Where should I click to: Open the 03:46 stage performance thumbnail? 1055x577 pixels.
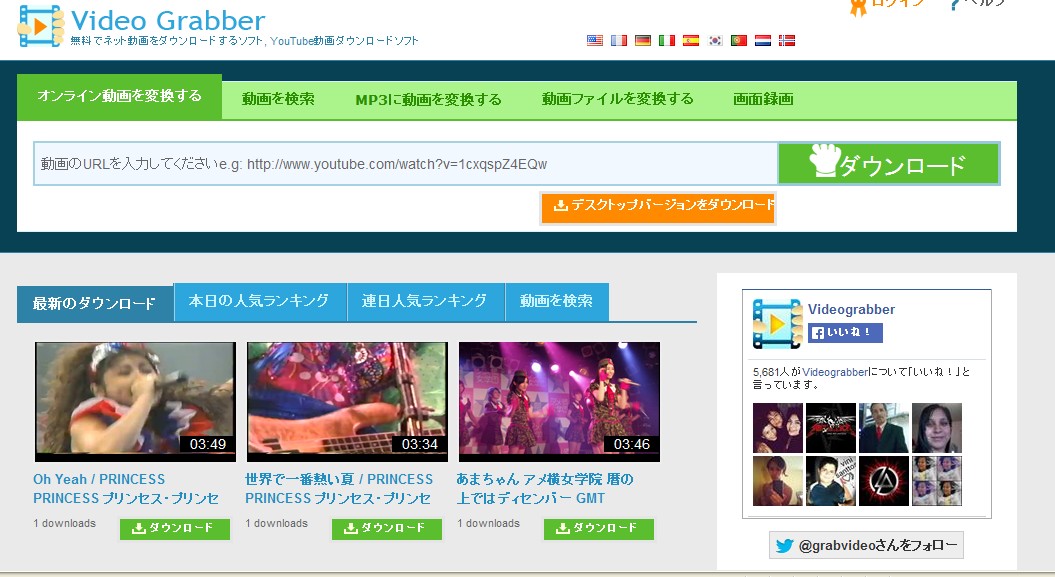click(559, 401)
